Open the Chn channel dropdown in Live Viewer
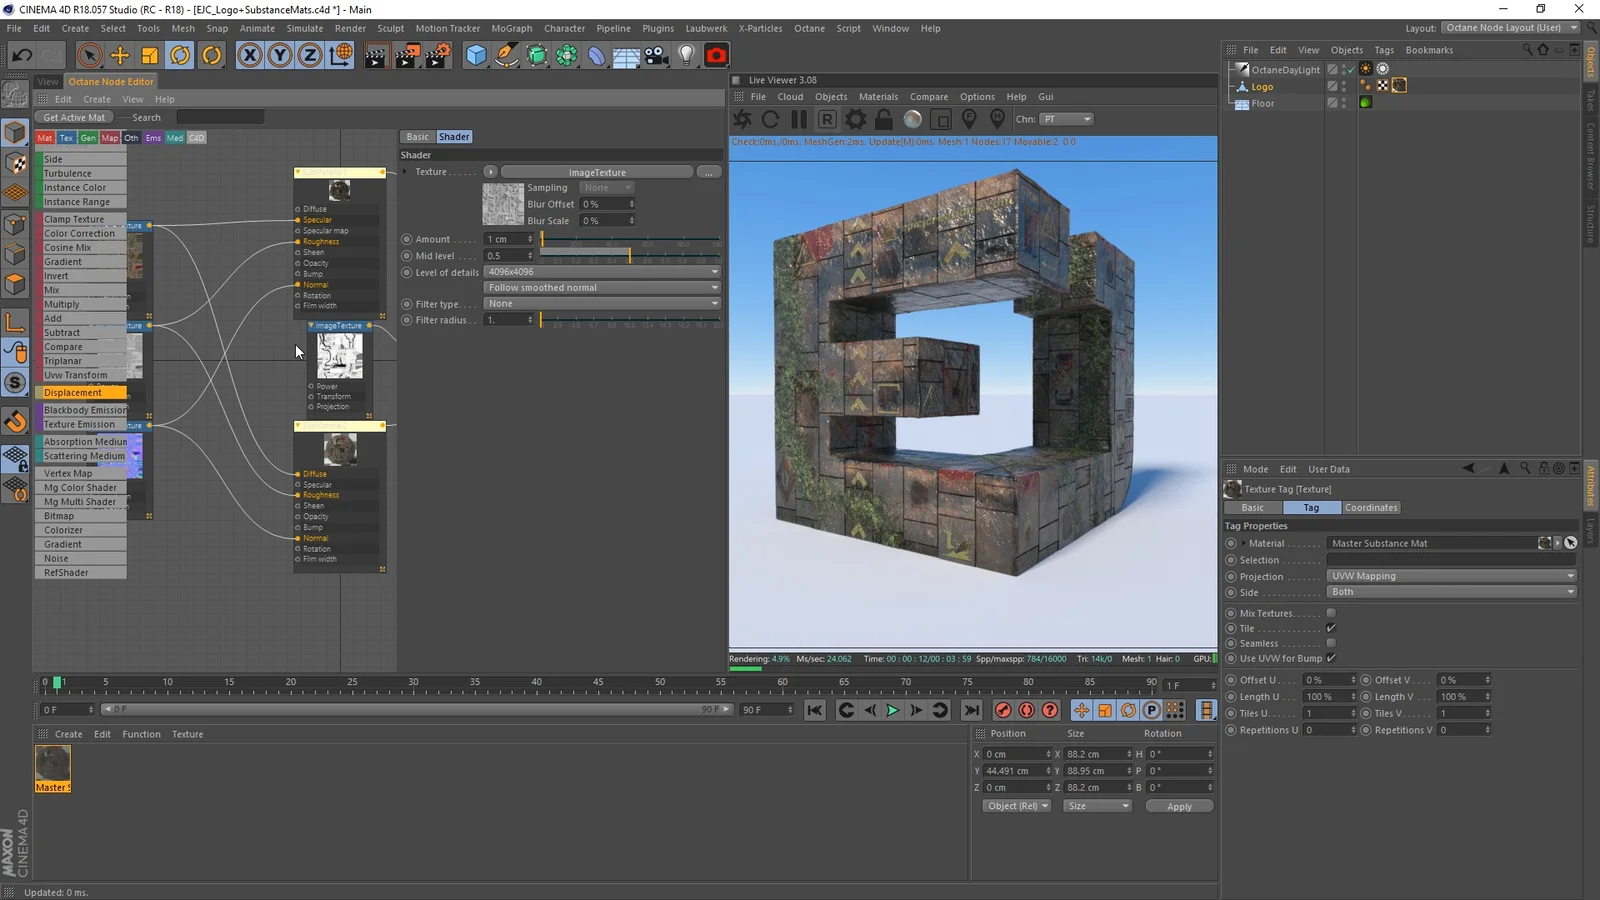 1065,119
